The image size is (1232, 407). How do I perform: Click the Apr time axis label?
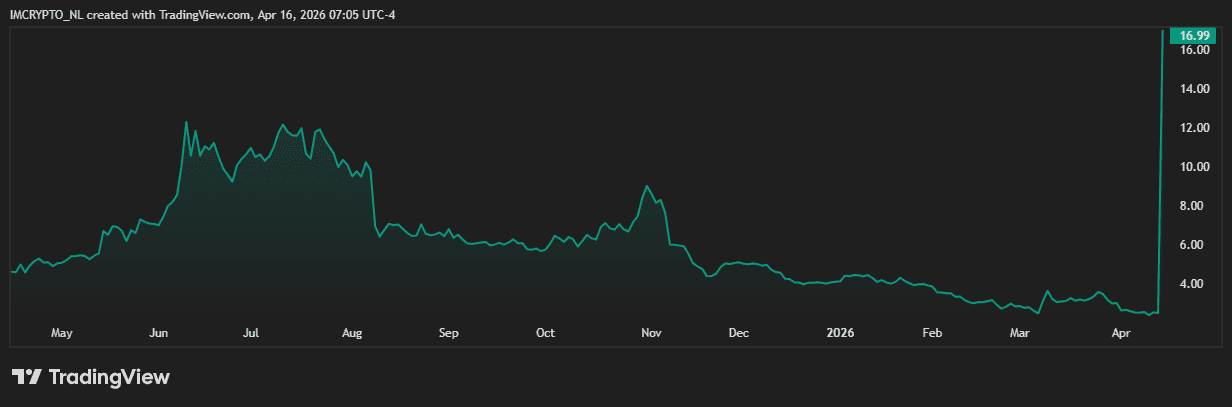[1121, 332]
